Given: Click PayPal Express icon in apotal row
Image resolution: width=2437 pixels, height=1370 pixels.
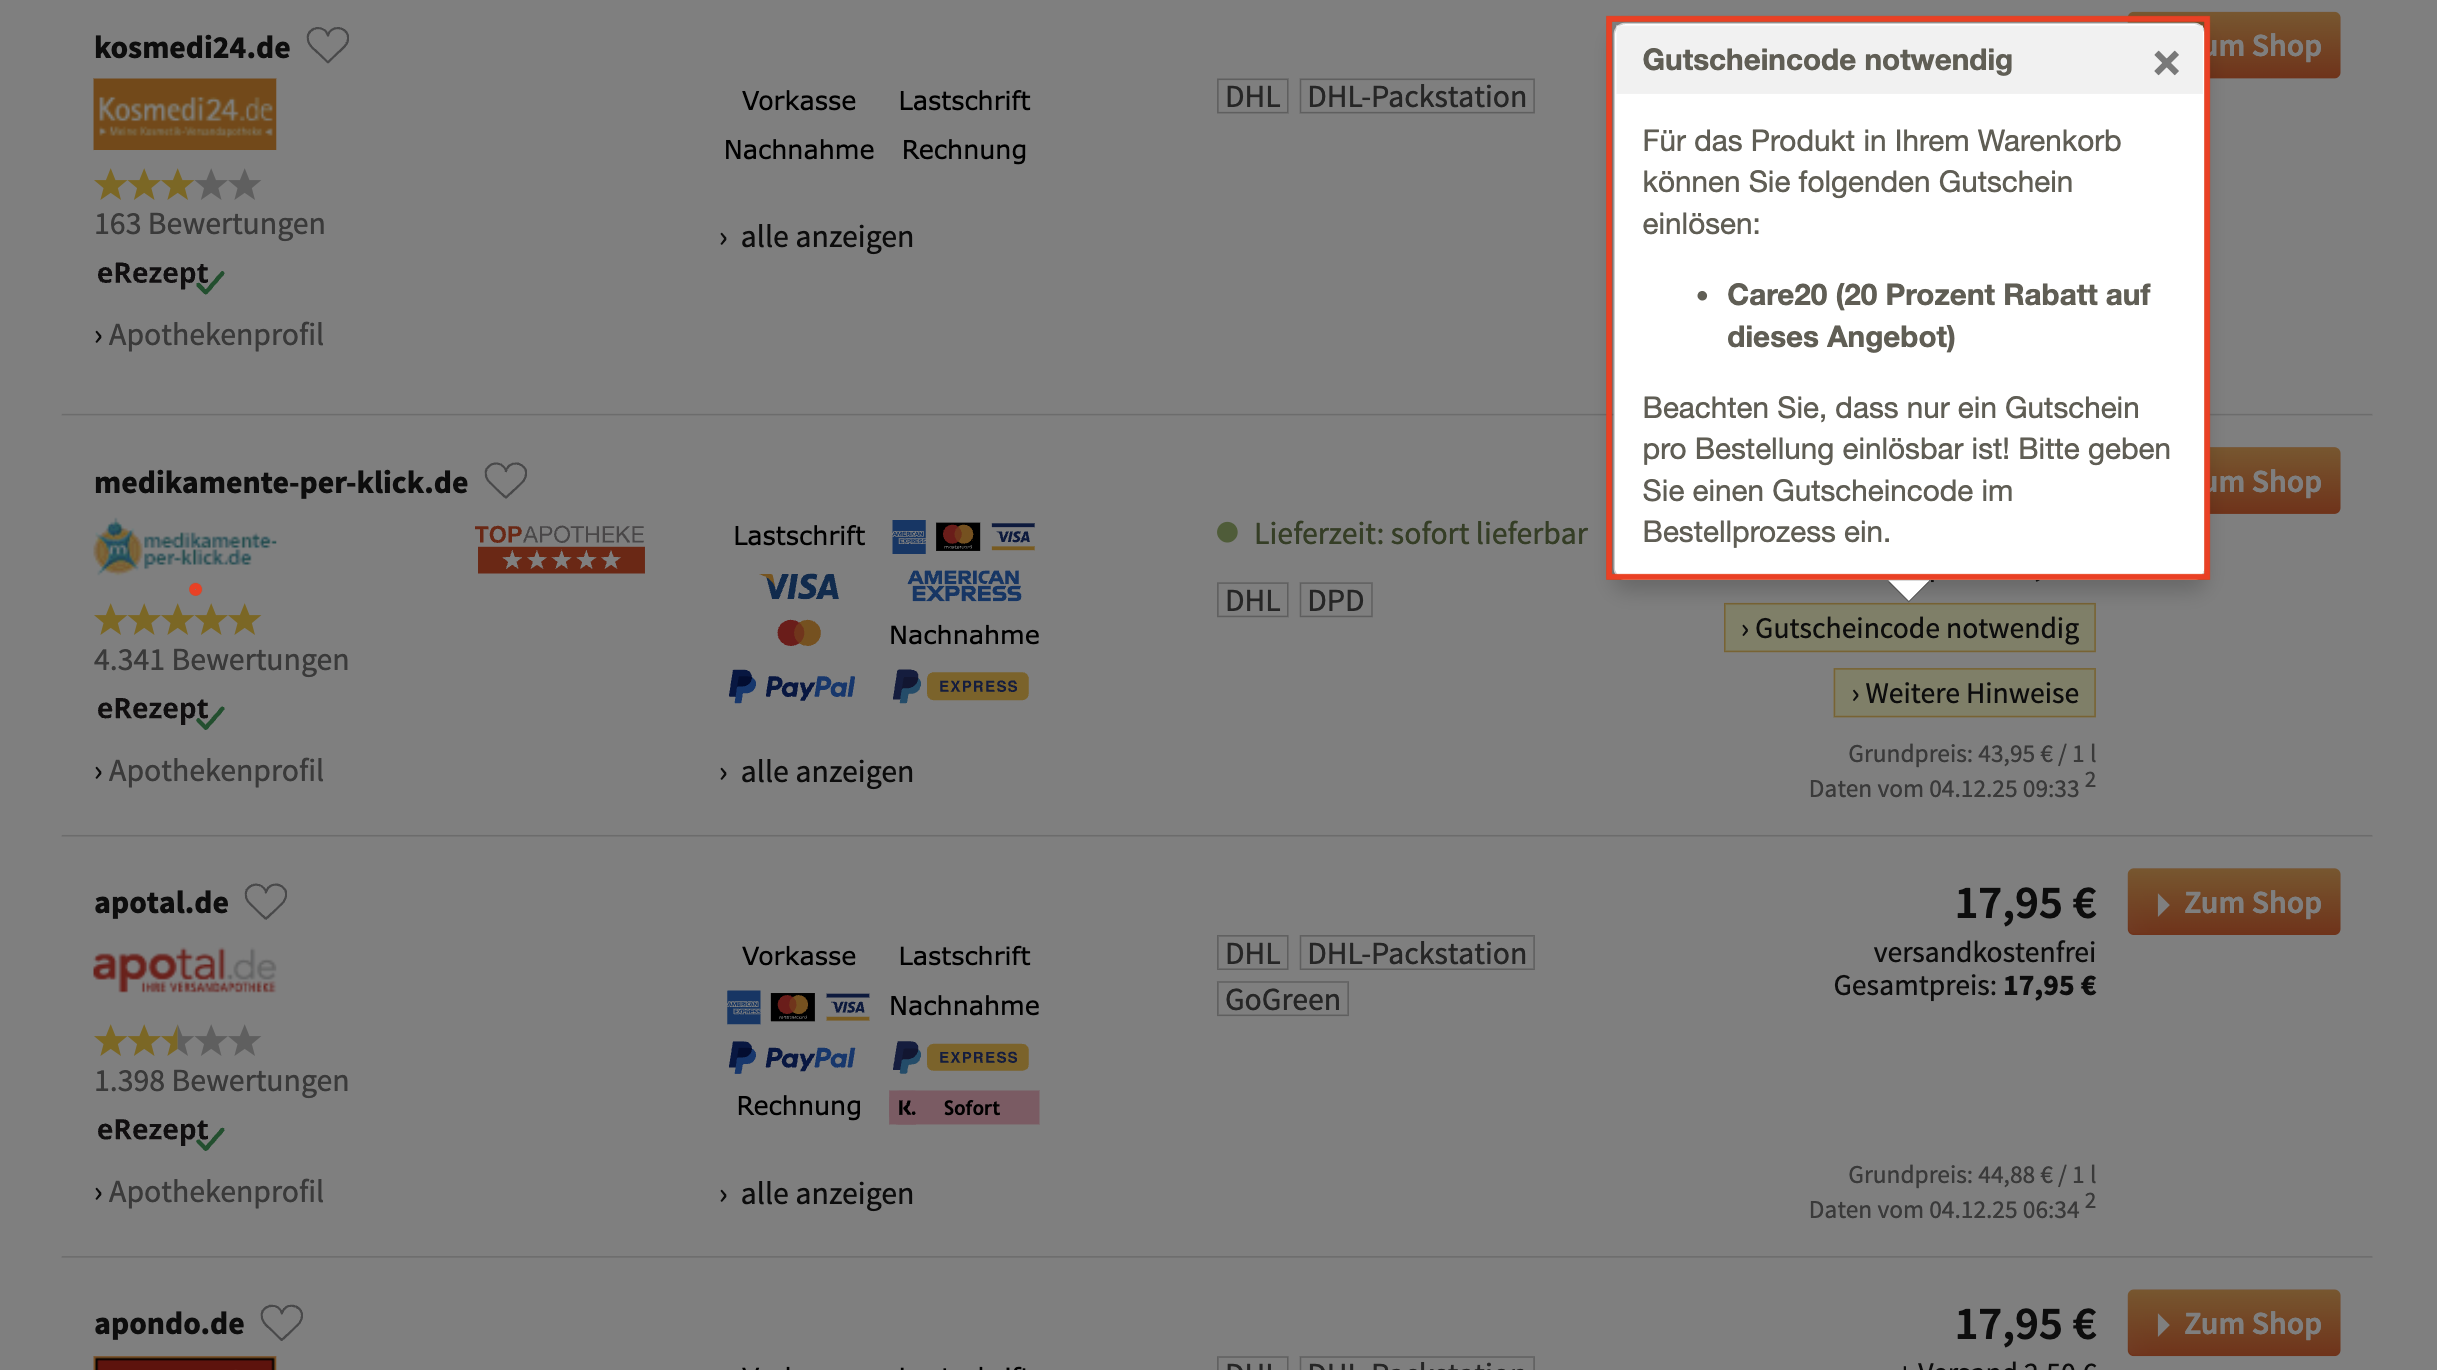Looking at the screenshot, I should click(x=961, y=1057).
